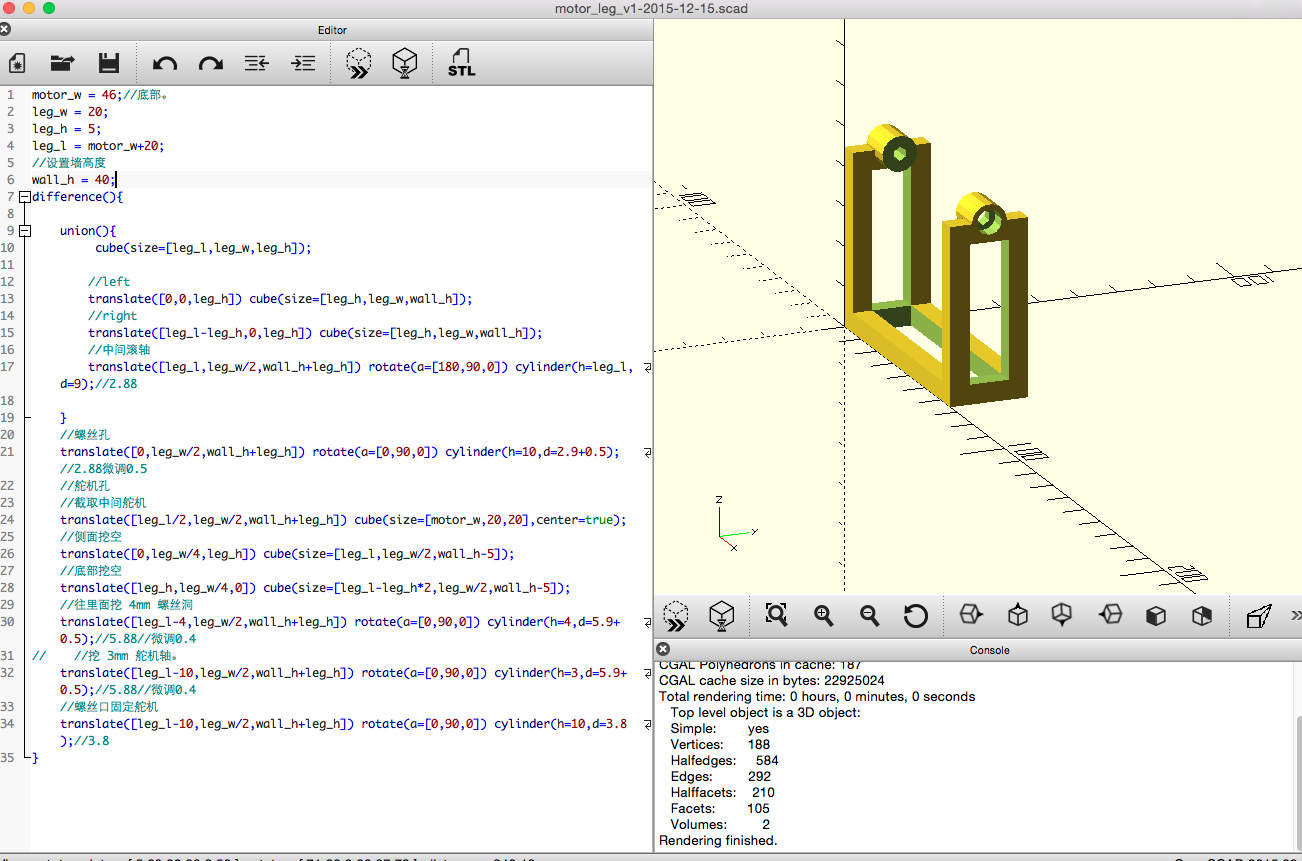This screenshot has height=861, width=1302.
Task: Unindent the selected code lines
Action: pos(257,63)
